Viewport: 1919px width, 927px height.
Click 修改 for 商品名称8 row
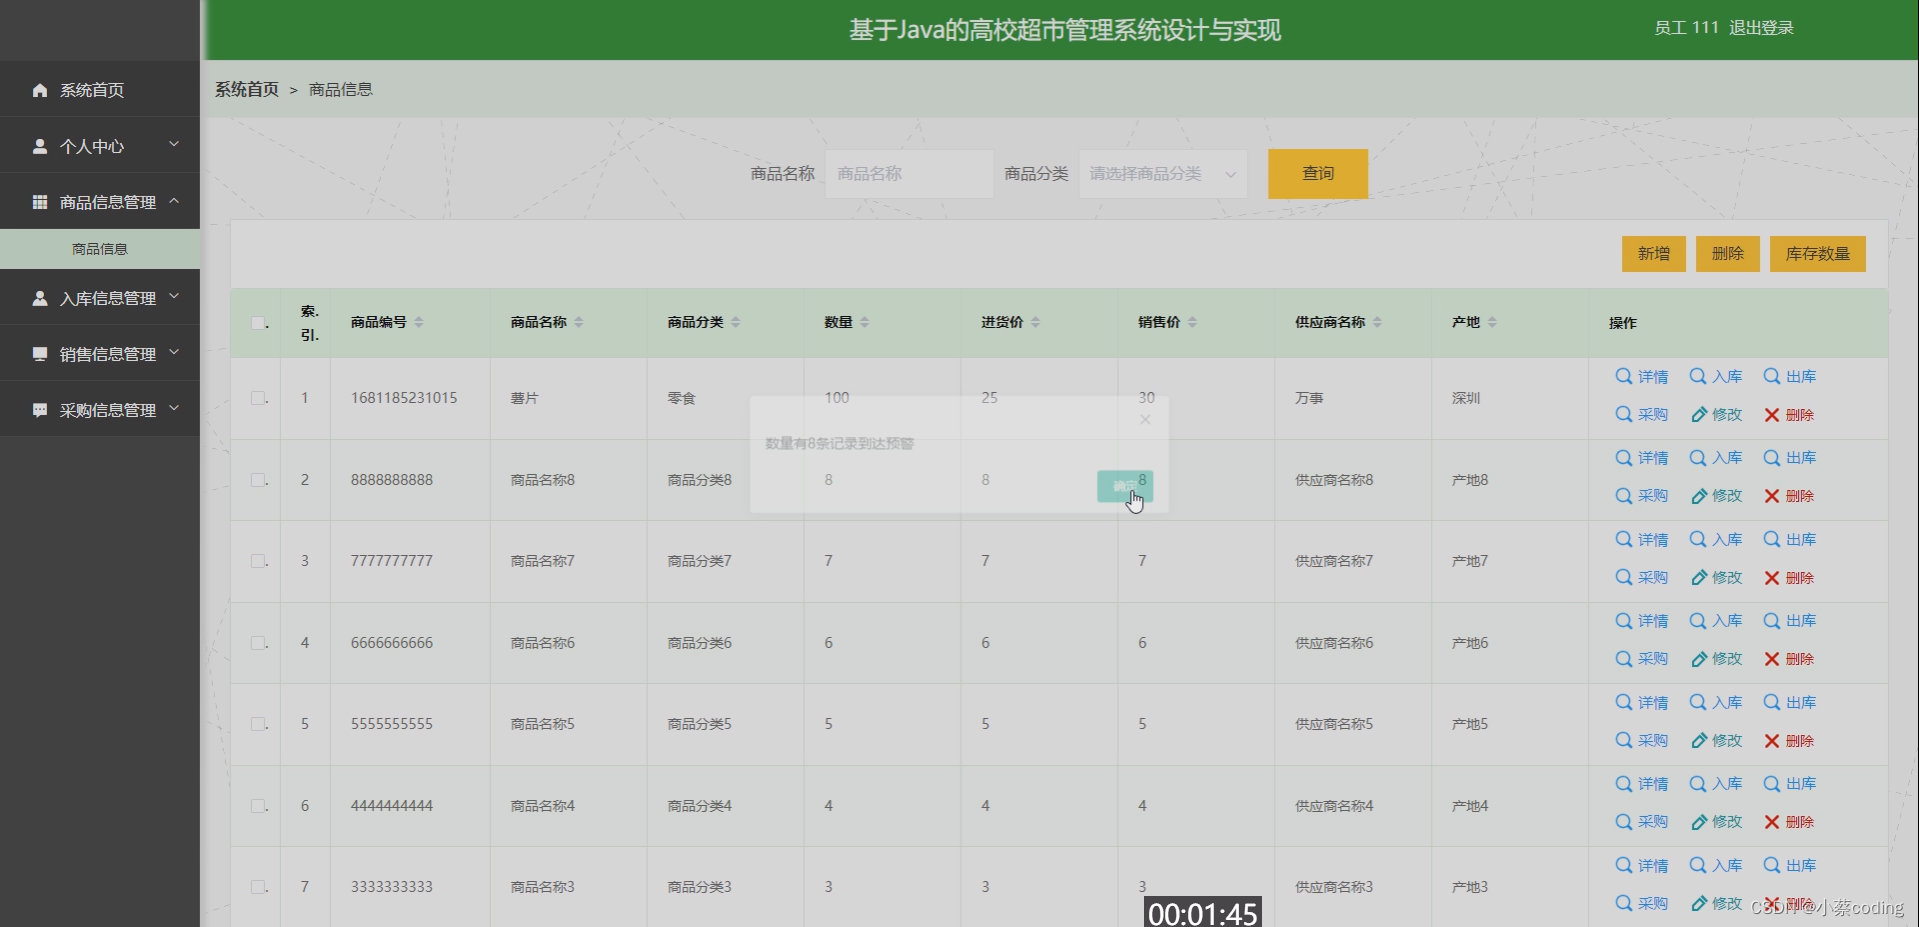1716,496
